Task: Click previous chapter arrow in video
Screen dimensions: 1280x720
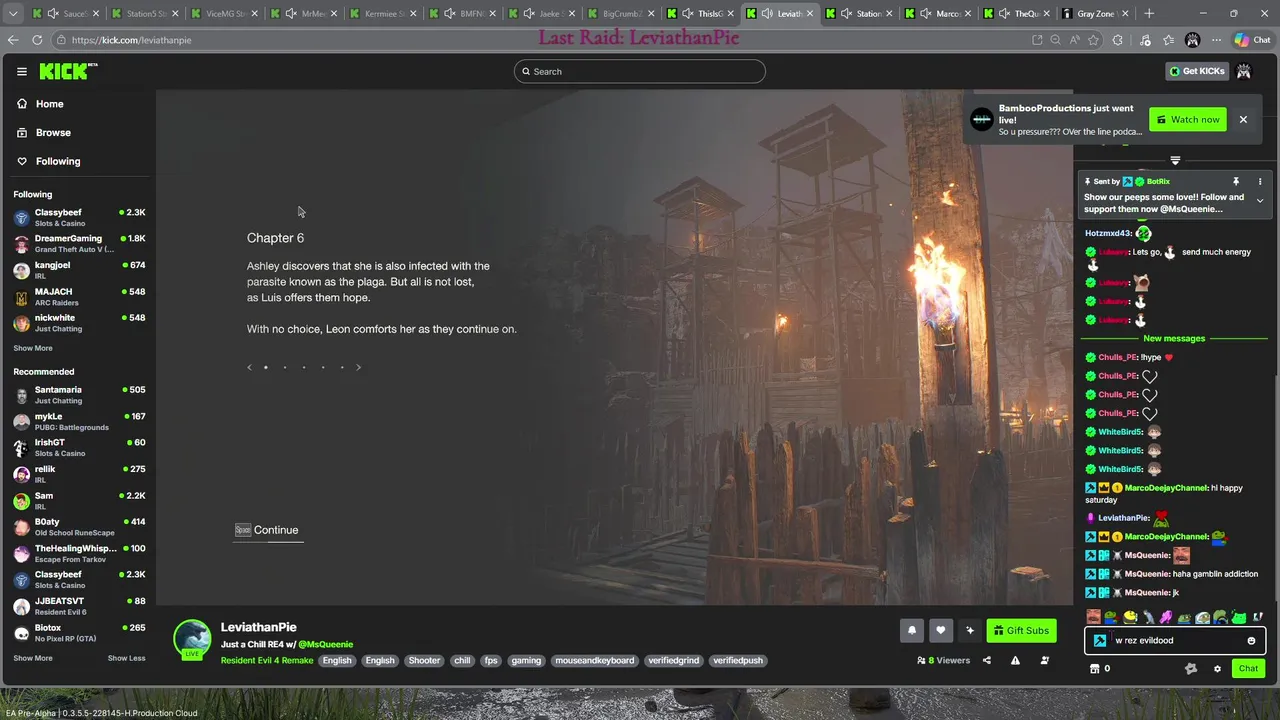Action: 249,367
